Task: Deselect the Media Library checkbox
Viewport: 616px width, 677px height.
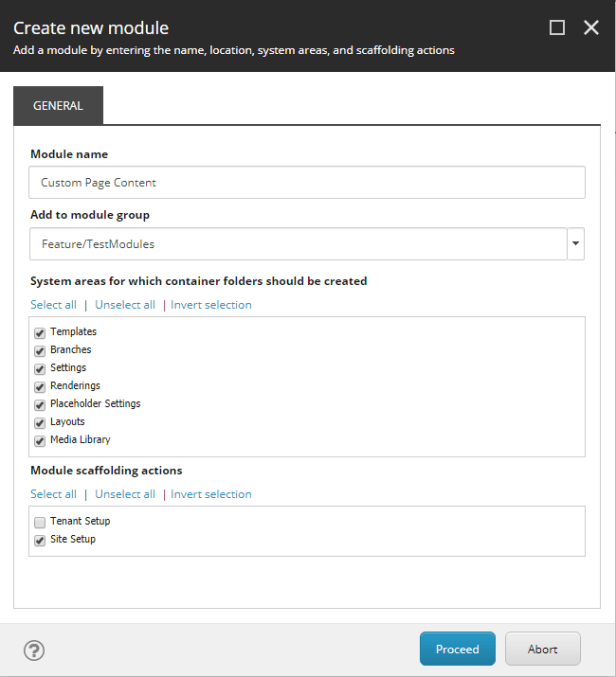Action: tap(40, 440)
